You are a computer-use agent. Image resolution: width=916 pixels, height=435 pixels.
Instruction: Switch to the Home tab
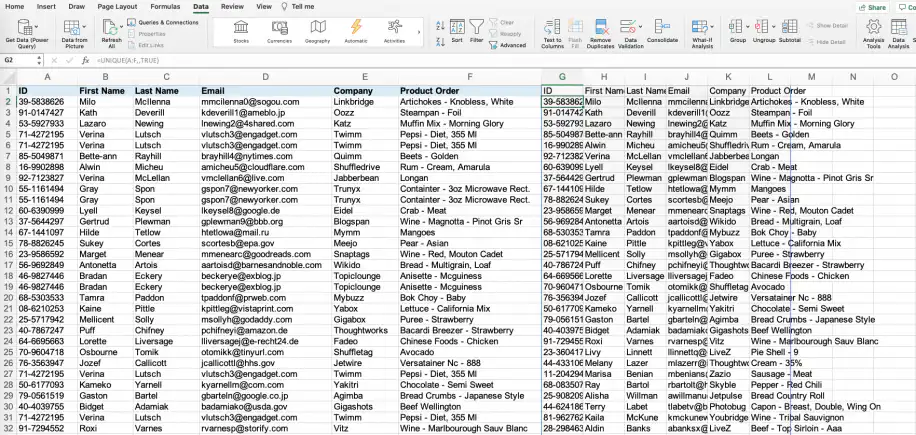point(15,6)
